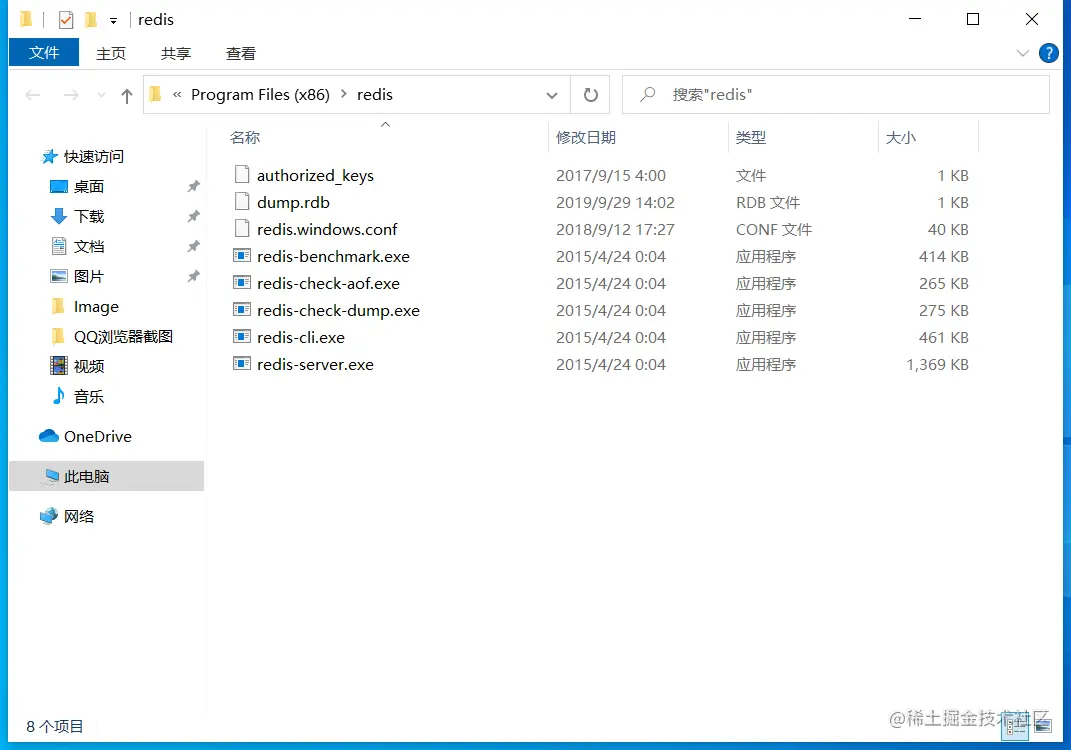Sort by 类型 column header
The image size is (1071, 750).
(751, 137)
